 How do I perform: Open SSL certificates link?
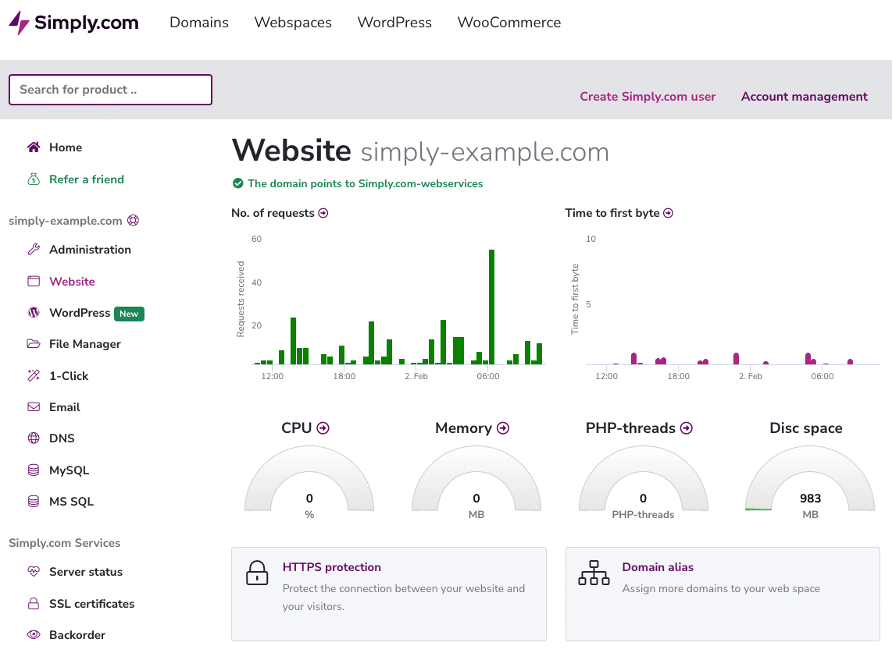click(x=92, y=603)
